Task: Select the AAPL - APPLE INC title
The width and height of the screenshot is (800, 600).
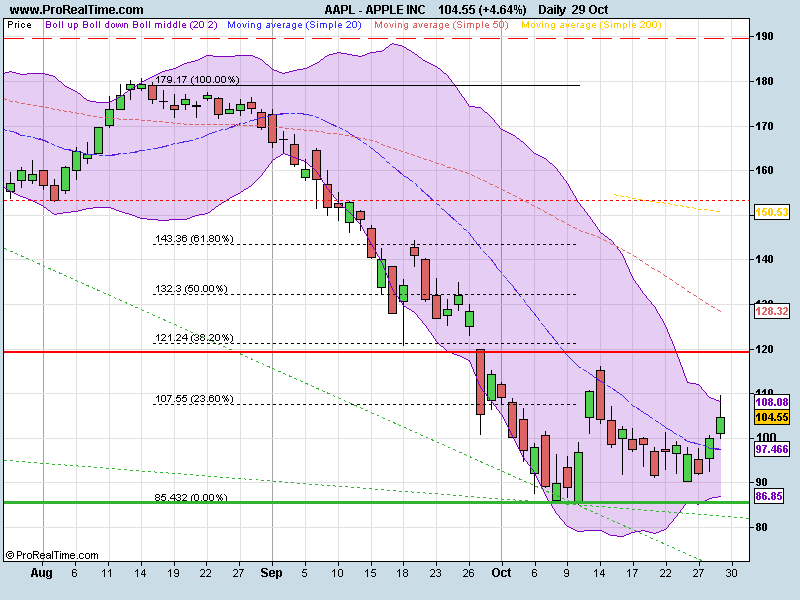Action: [375, 9]
